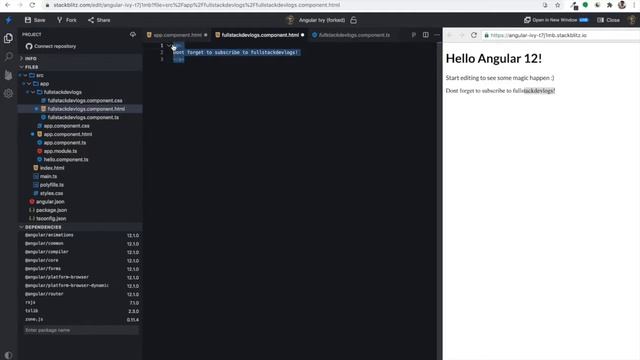Open the Firebase/deploy sidebar icon
The width and height of the screenshot is (640, 360).
(x=8, y=75)
